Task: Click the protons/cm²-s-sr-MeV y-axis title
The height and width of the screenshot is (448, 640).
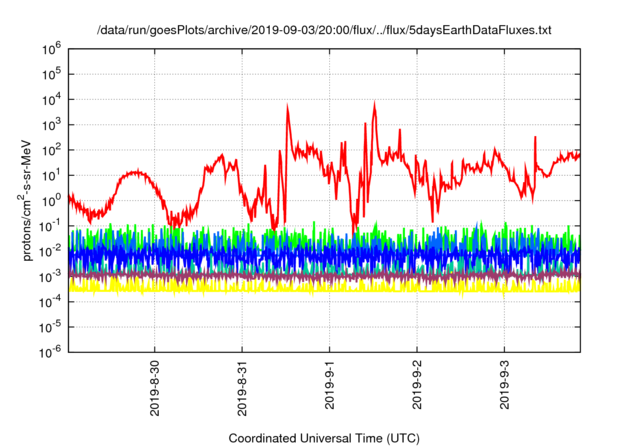Action: (25, 200)
